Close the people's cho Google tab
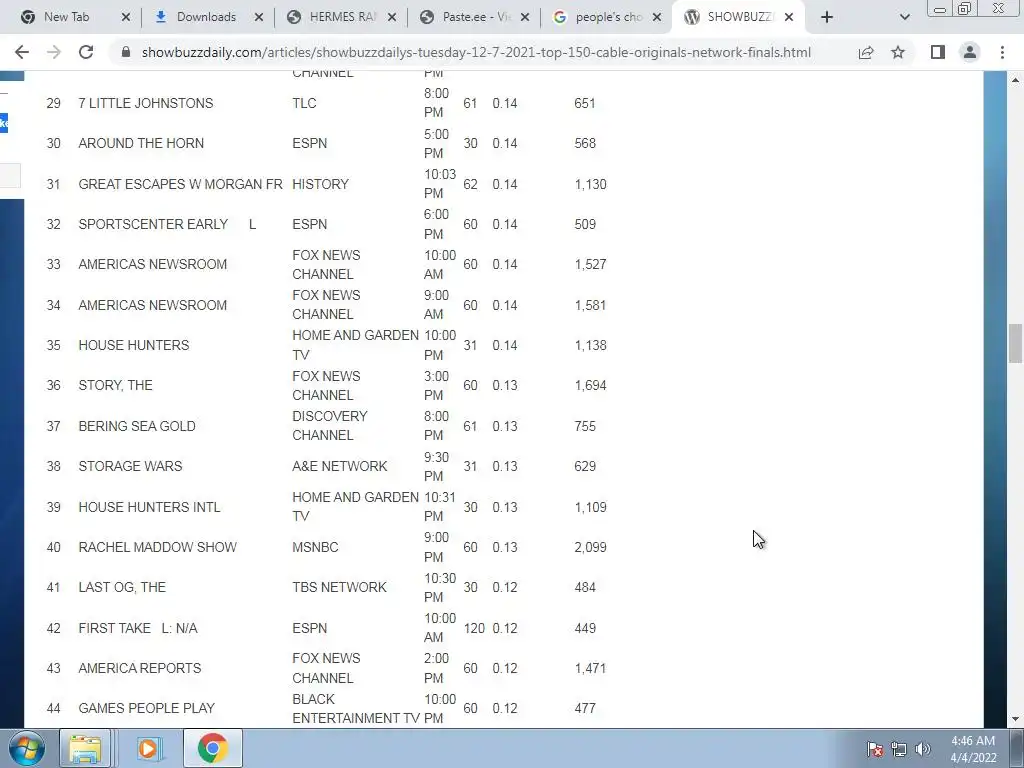Image resolution: width=1024 pixels, height=768 pixels. (658, 17)
